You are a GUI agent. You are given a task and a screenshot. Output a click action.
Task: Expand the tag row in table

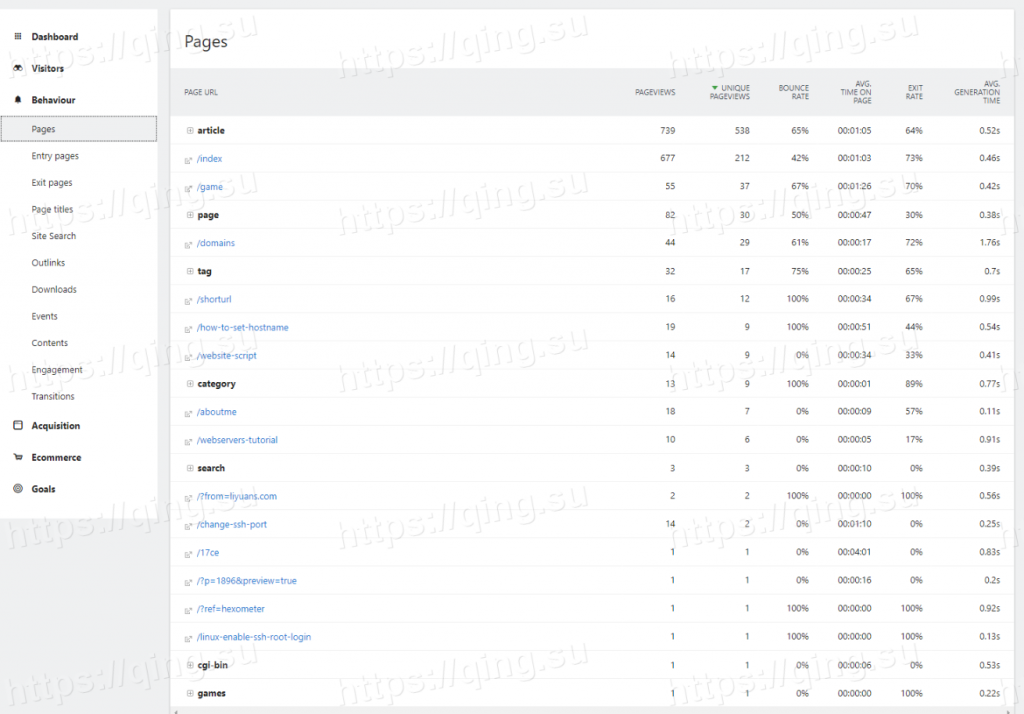click(189, 271)
